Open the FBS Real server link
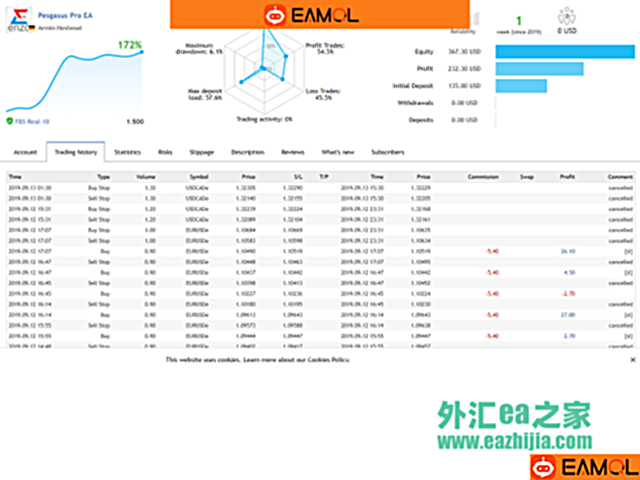The height and width of the screenshot is (480, 640). [32, 121]
